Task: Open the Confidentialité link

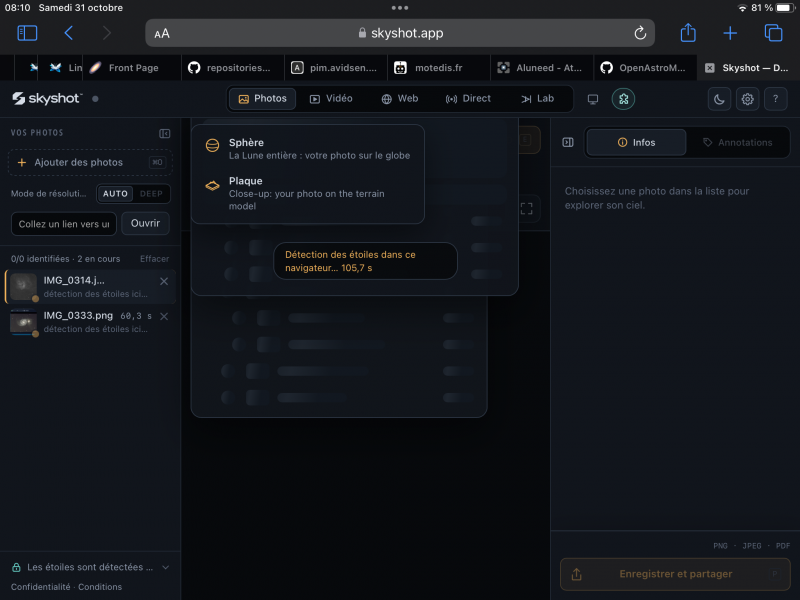Action: coord(41,587)
